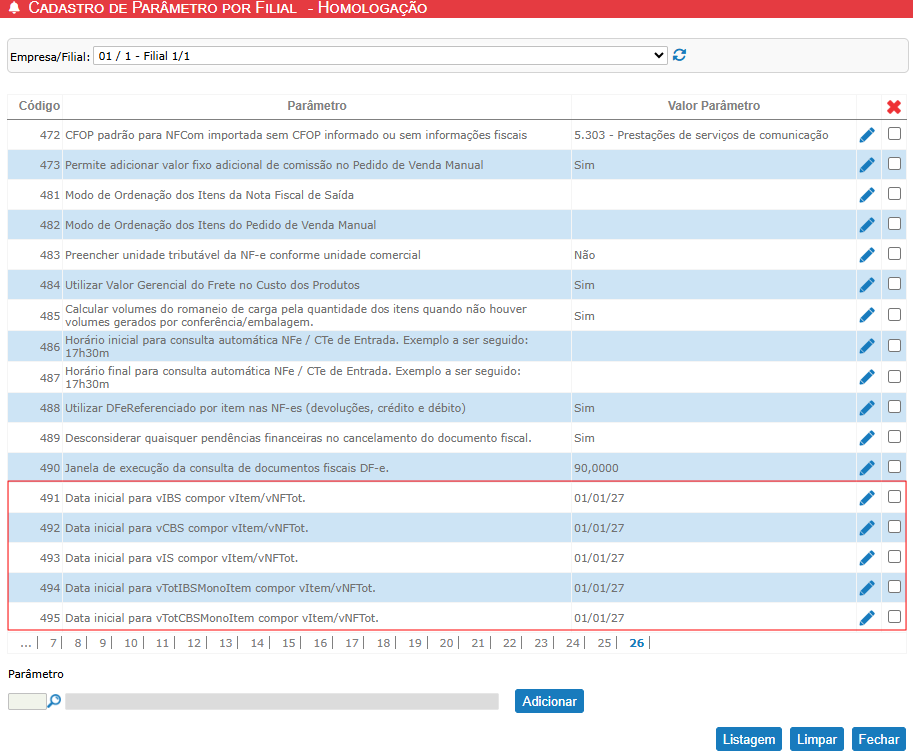Image resolution: width=913 pixels, height=752 pixels.
Task: Select checkbox on row 483
Action: 894,254
